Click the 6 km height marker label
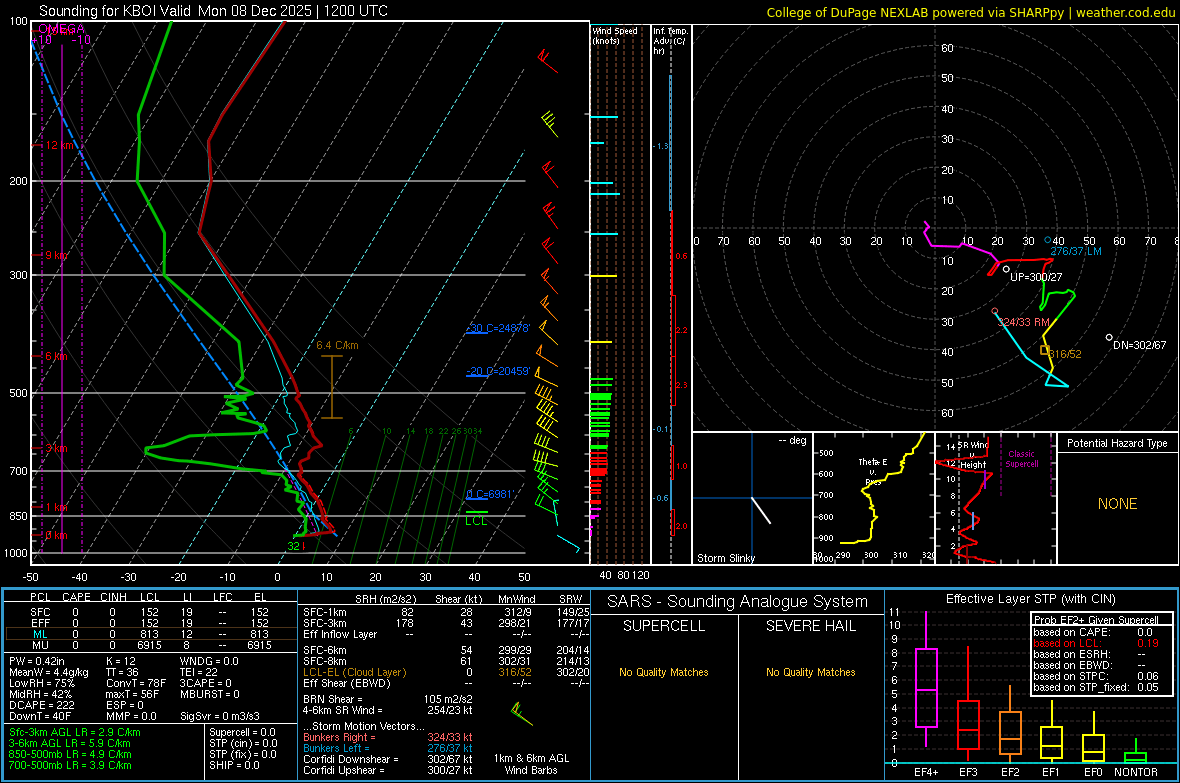 coord(56,356)
